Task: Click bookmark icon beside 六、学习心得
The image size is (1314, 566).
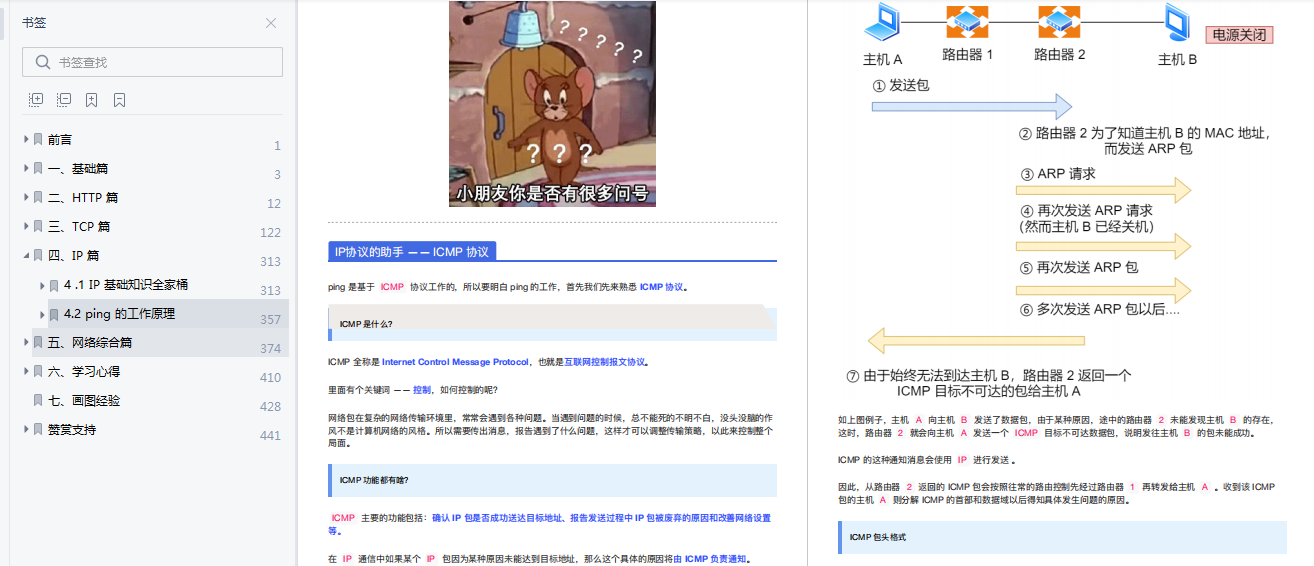Action: 38,371
